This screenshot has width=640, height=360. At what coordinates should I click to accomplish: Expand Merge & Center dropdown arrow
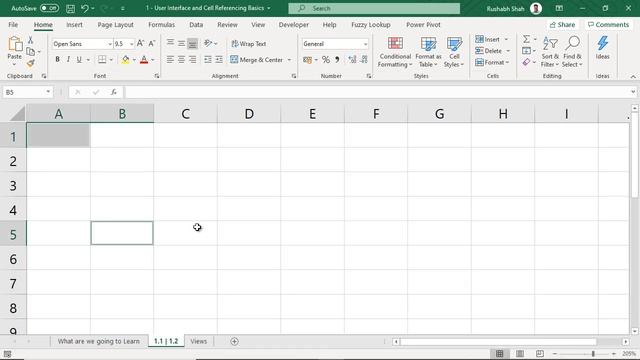coord(289,60)
